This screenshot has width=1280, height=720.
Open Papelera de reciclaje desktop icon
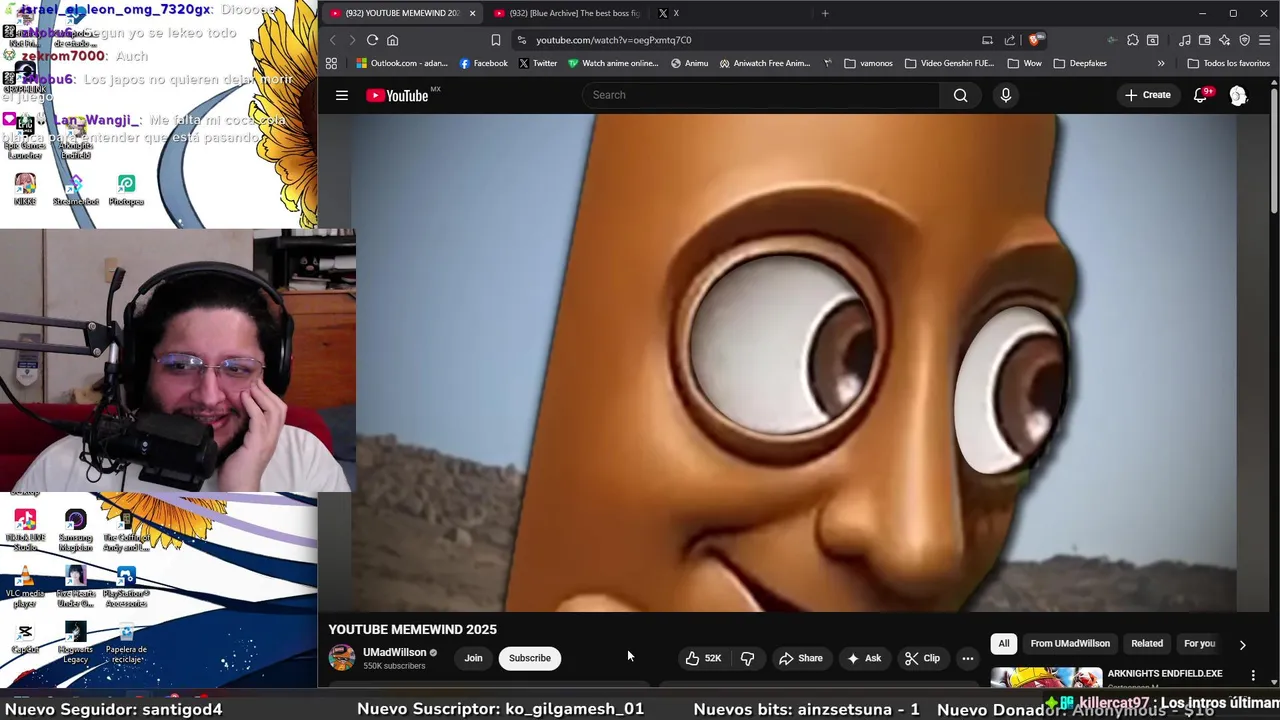click(x=126, y=642)
